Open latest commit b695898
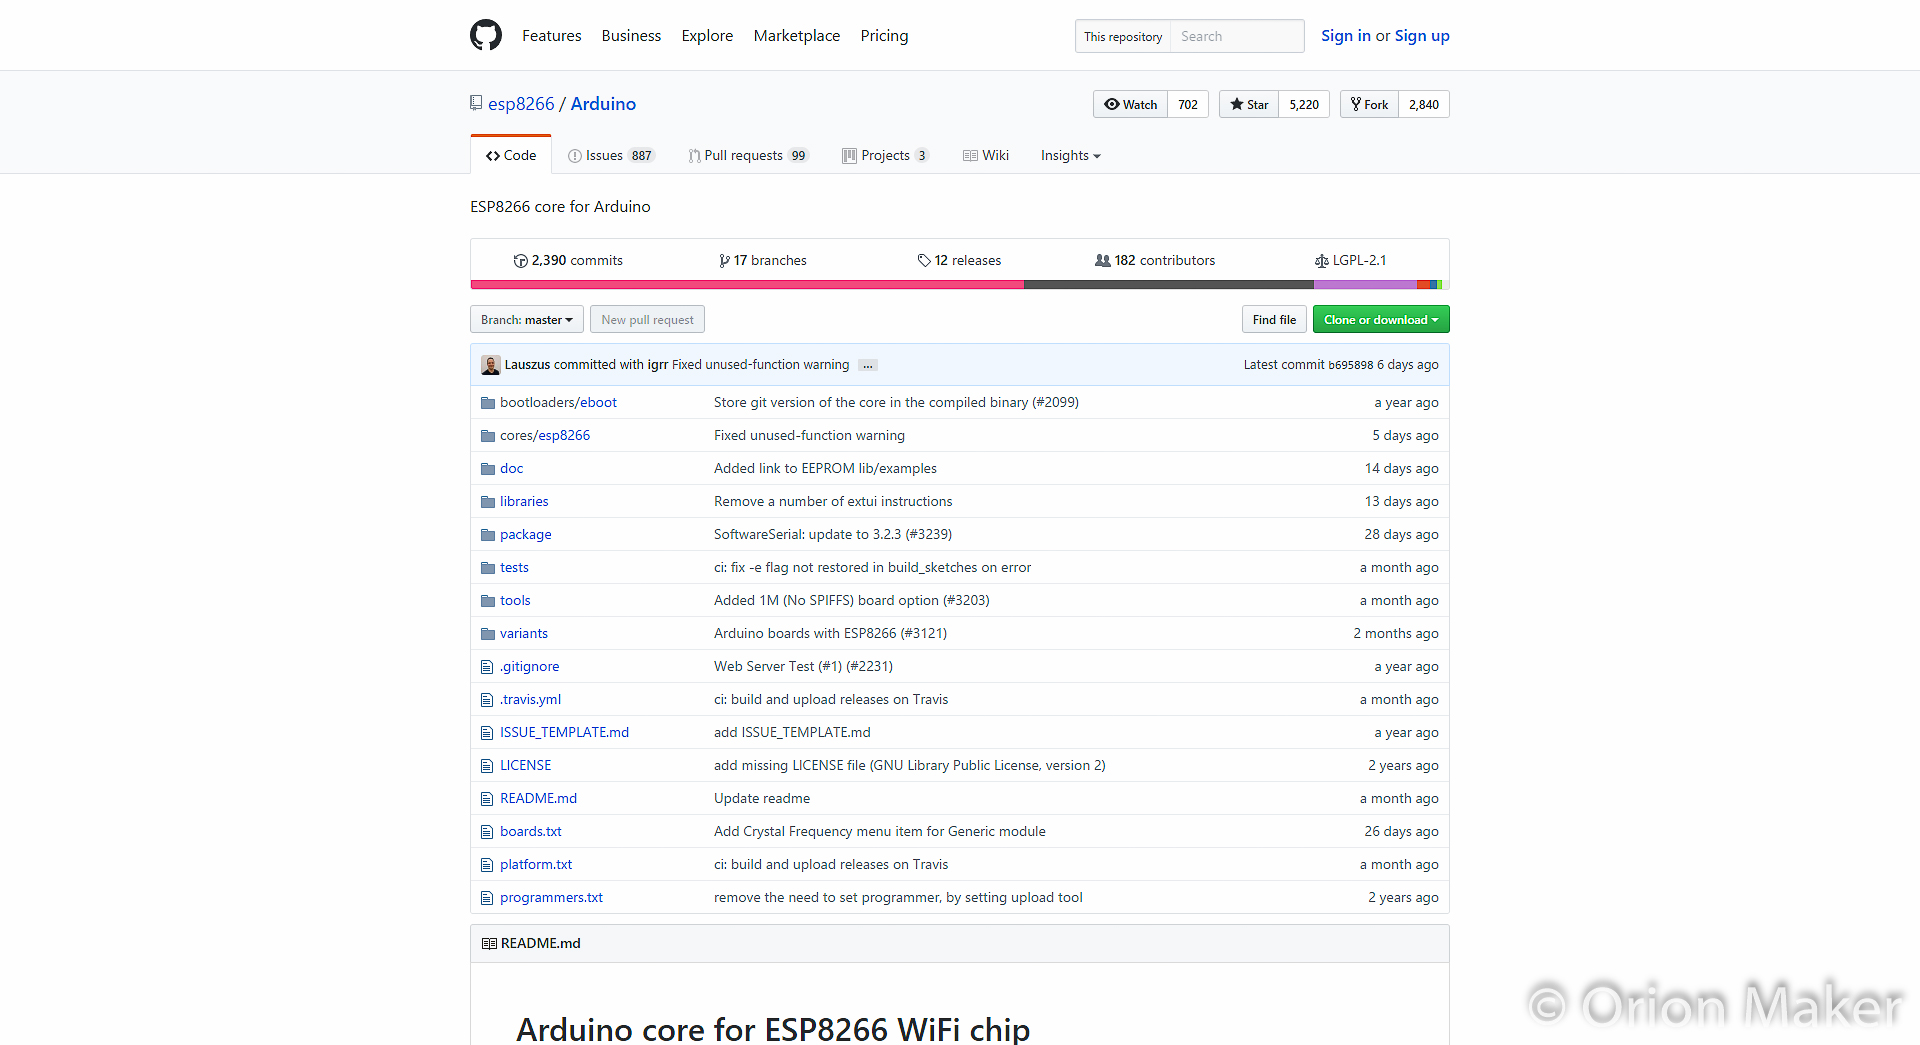The image size is (1920, 1045). (1350, 365)
